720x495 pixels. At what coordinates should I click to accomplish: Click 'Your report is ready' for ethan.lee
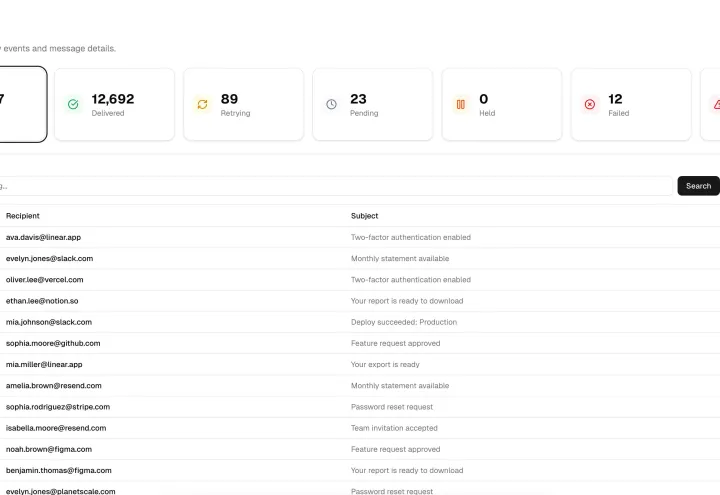tap(407, 301)
